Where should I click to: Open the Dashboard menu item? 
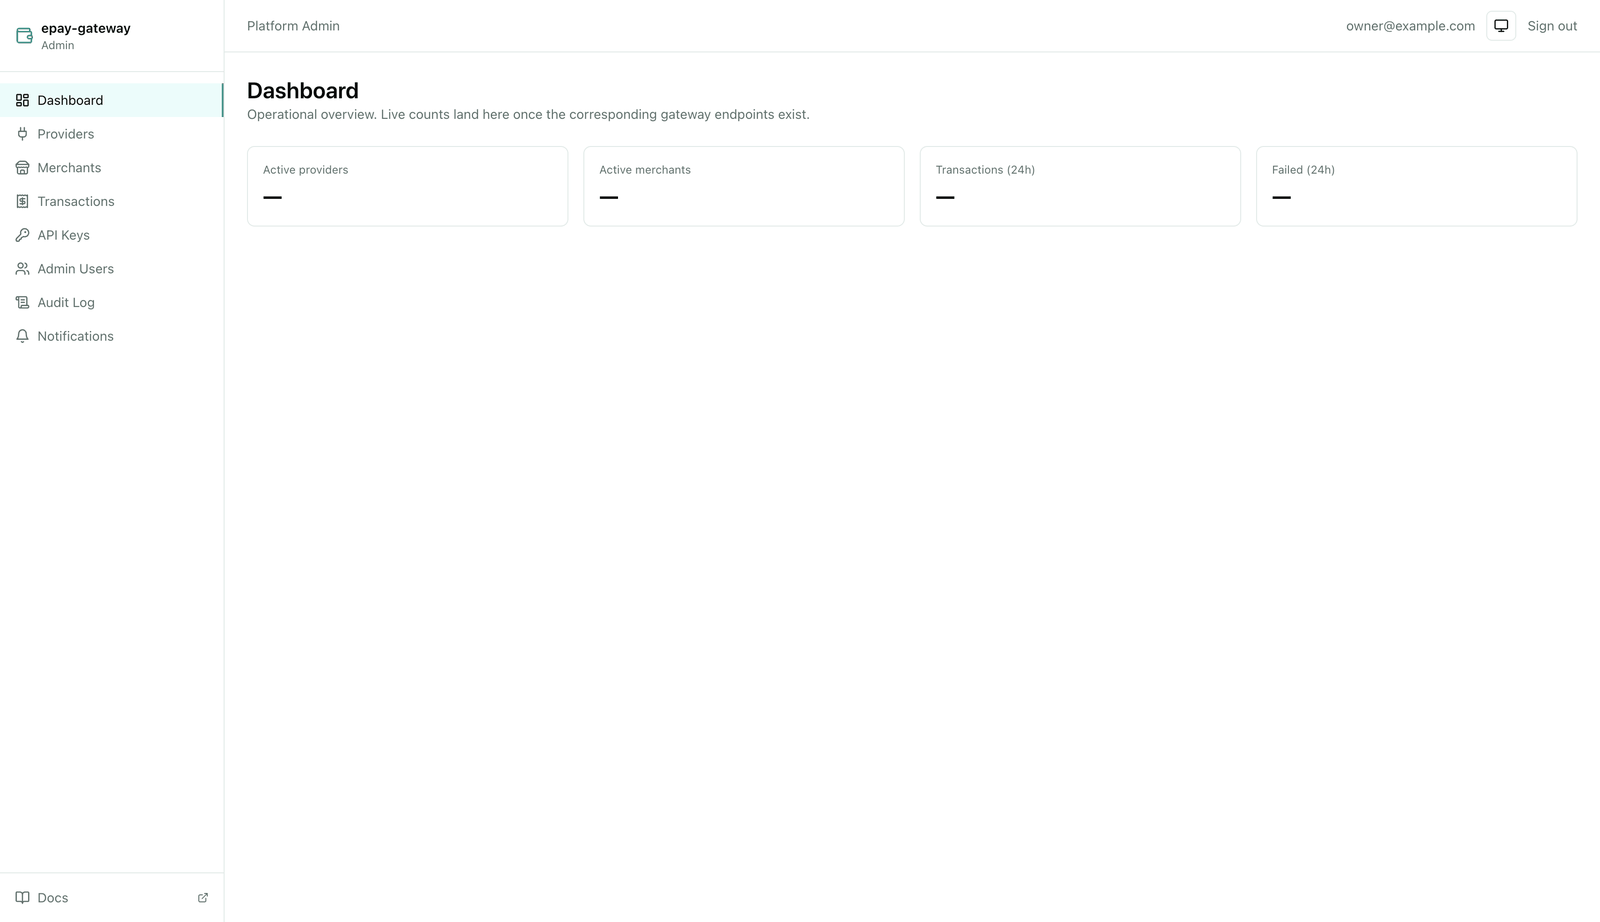click(111, 100)
